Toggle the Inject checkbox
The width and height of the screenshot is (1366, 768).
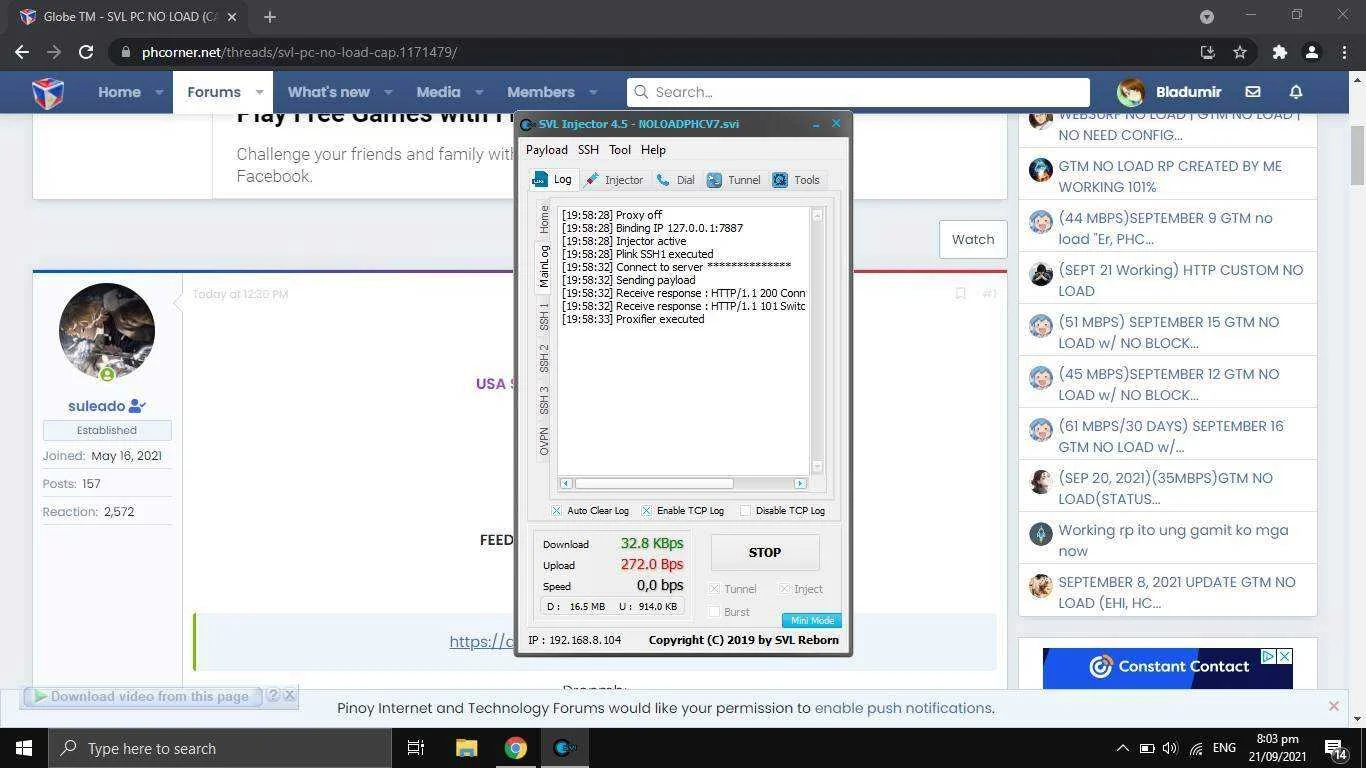pyautogui.click(x=784, y=589)
